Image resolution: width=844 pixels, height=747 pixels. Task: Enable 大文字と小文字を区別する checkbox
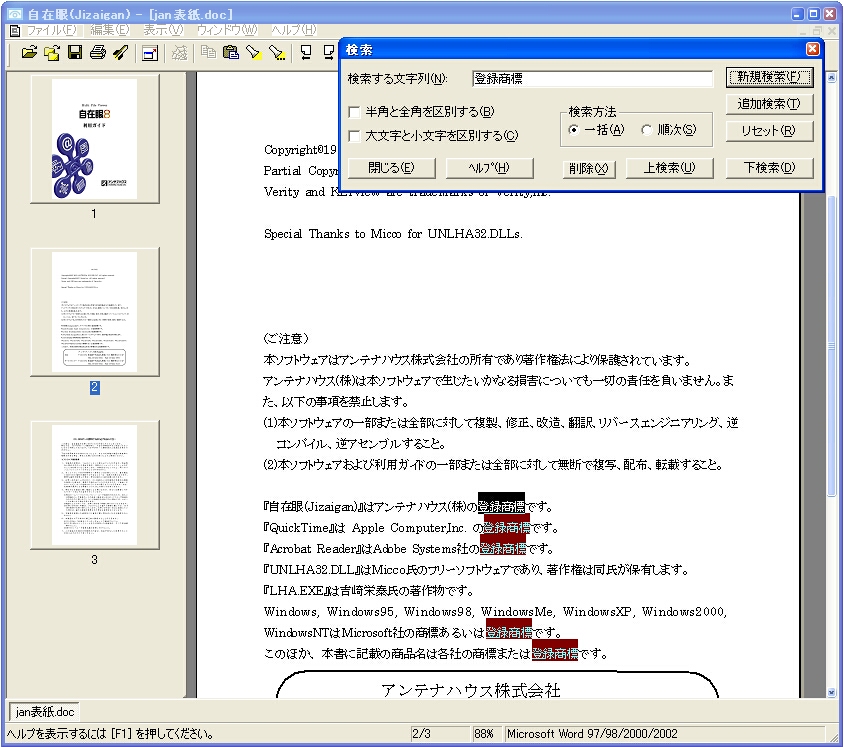coord(354,136)
